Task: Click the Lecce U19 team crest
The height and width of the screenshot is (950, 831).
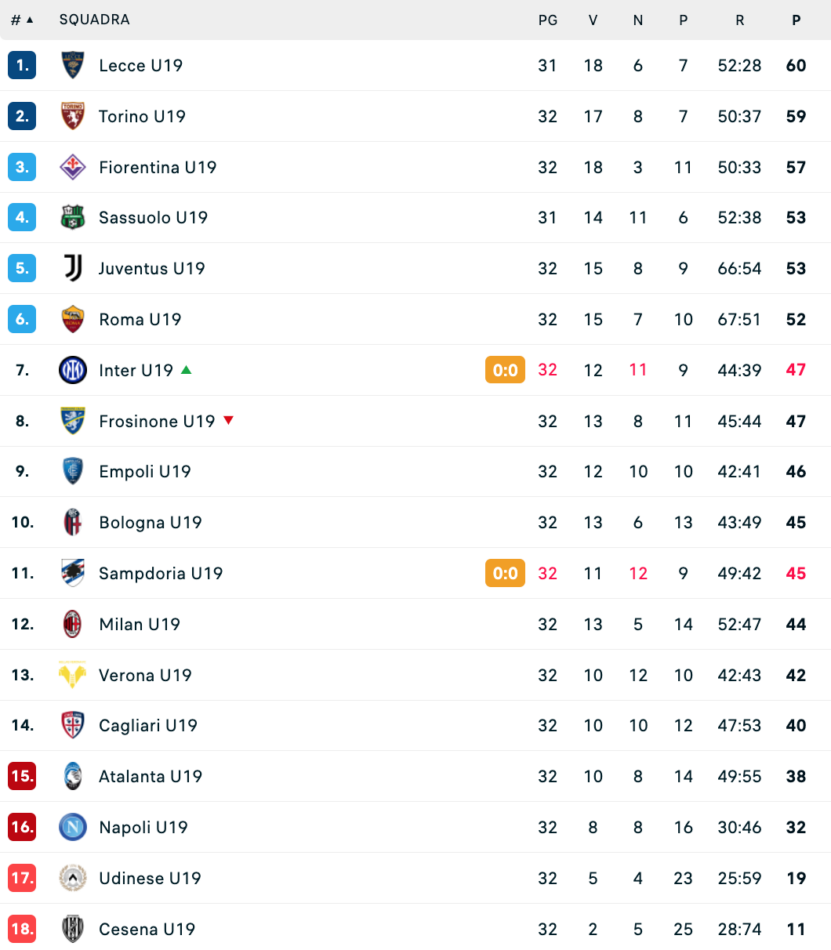Action: tap(73, 65)
